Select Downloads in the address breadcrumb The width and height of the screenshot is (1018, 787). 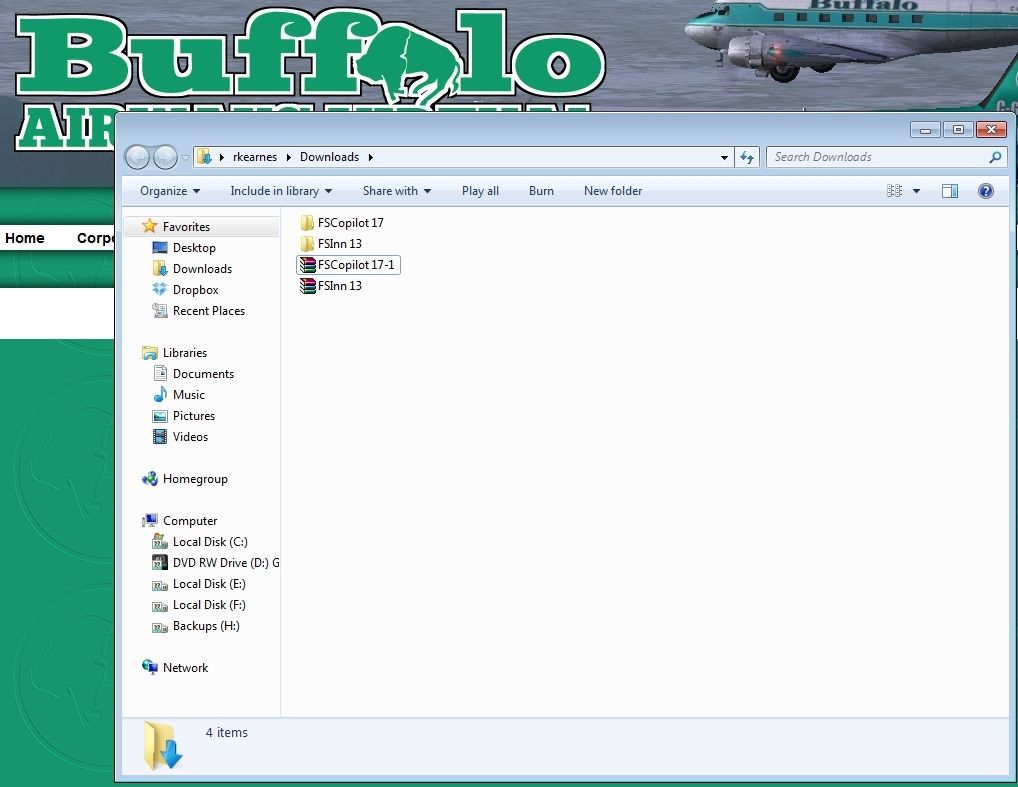[329, 157]
